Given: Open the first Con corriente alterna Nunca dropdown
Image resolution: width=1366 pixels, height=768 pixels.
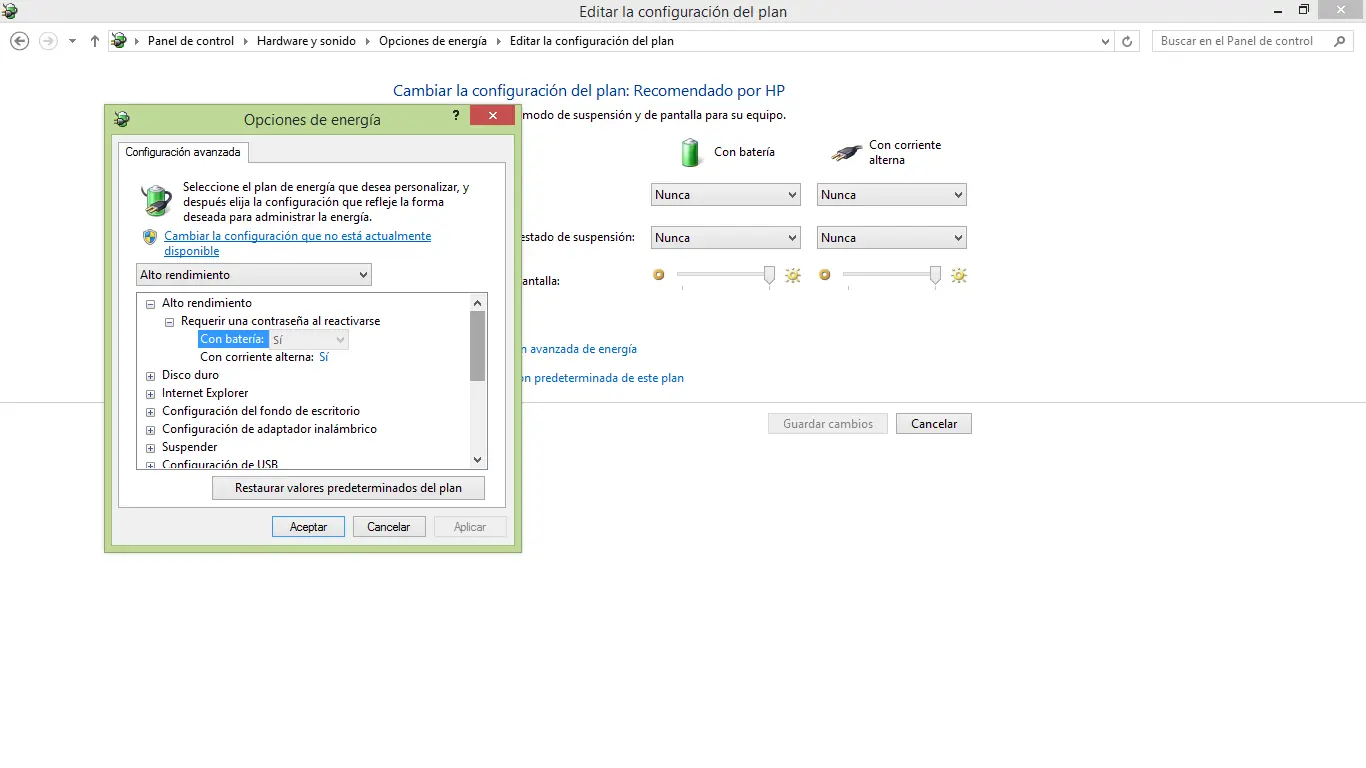Looking at the screenshot, I should [x=891, y=195].
